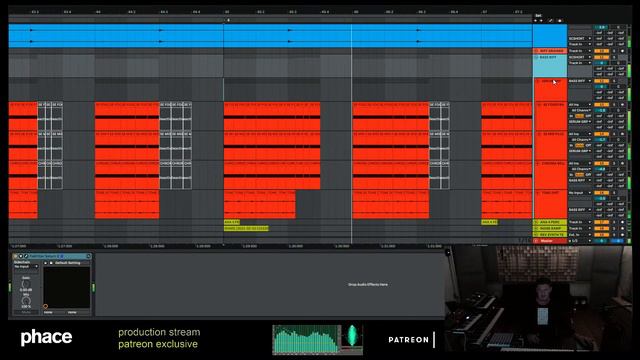This screenshot has height=360, width=640.
Task: Select the long yellow clip on the NOISE RAMP track
Action: (246, 228)
